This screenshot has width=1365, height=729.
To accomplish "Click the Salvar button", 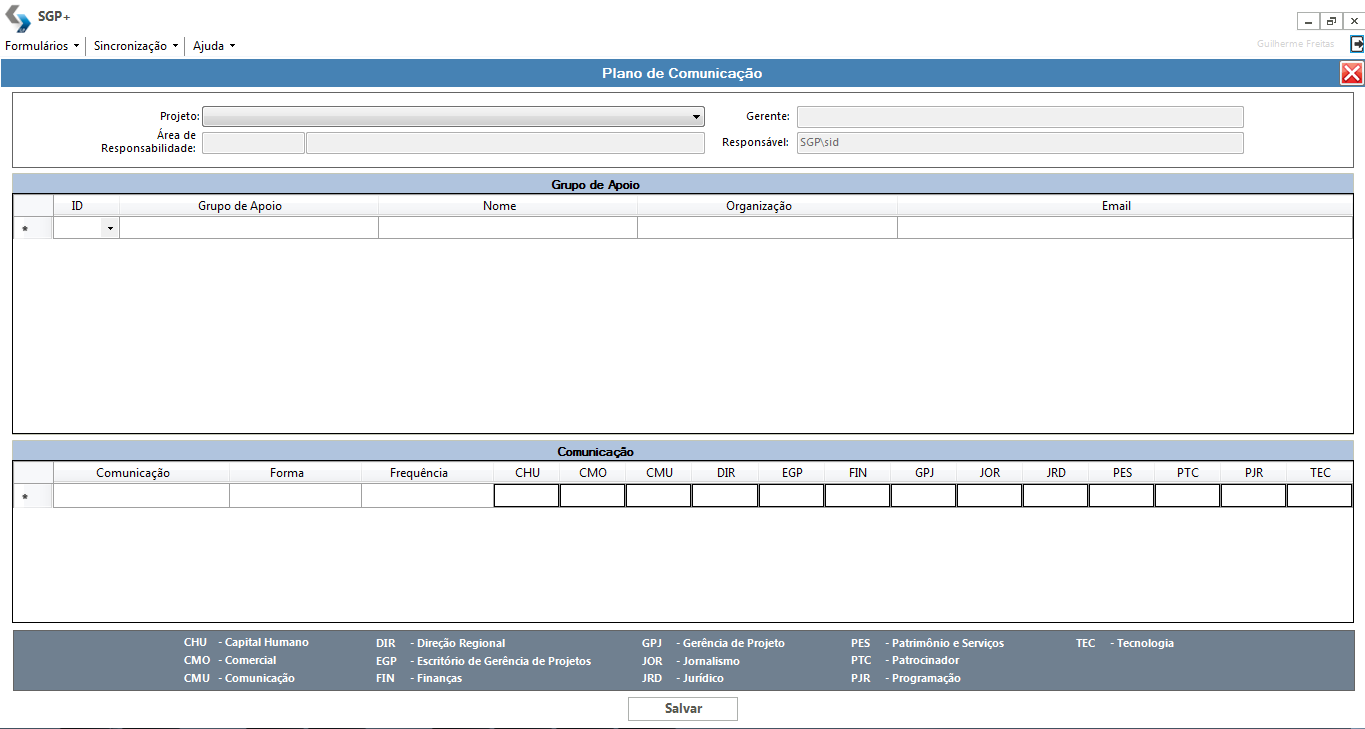I will [x=683, y=709].
